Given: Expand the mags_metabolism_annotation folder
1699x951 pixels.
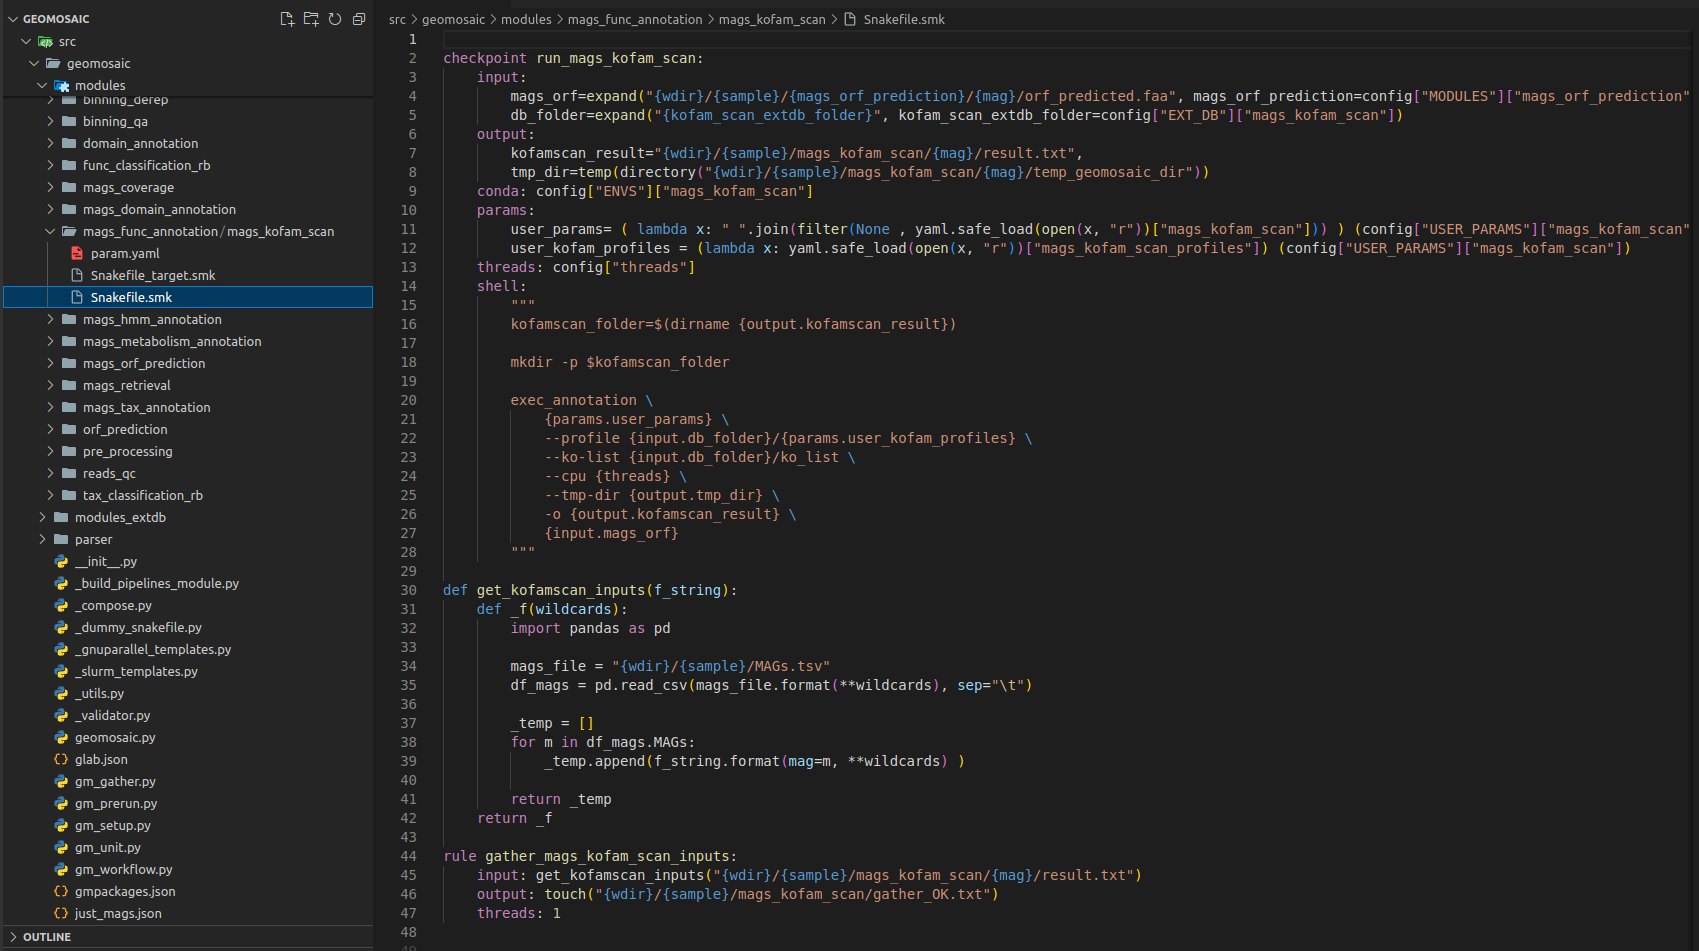Looking at the screenshot, I should [x=50, y=341].
